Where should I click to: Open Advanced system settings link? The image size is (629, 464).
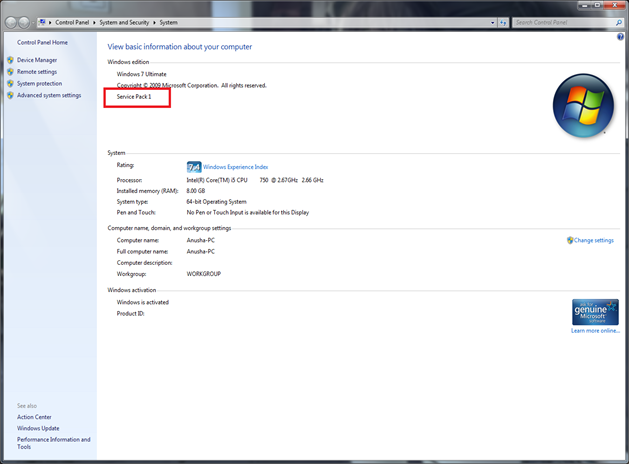49,95
